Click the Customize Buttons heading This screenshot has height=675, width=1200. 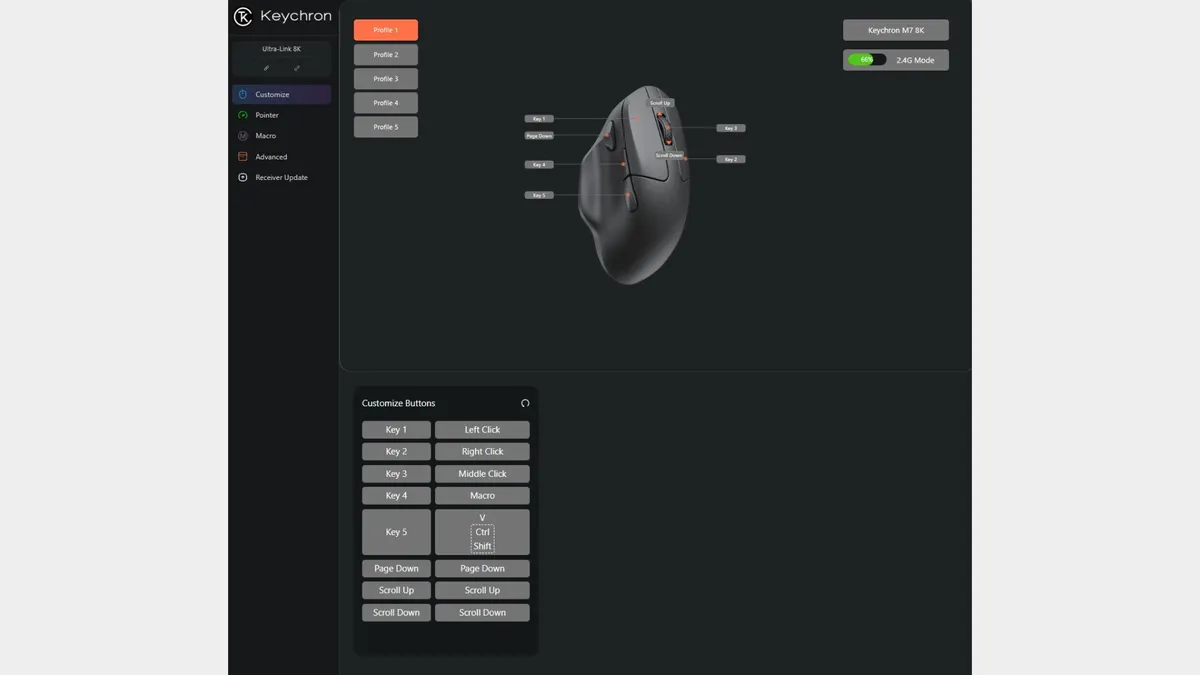pyautogui.click(x=399, y=403)
